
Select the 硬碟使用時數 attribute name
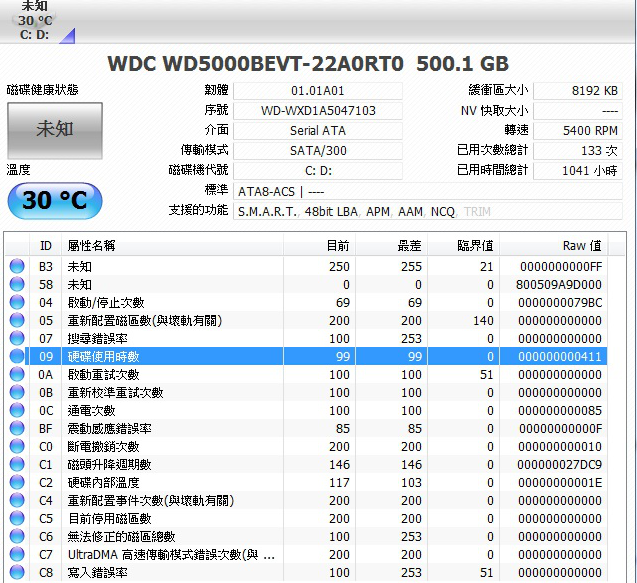tap(103, 356)
